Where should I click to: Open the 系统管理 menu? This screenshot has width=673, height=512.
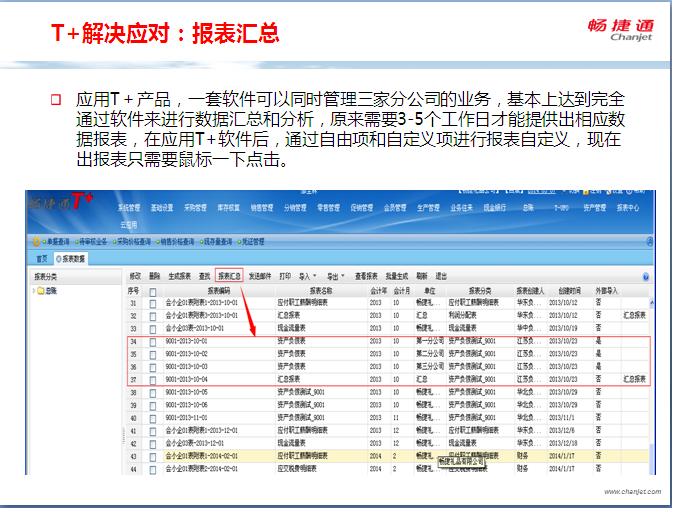[x=129, y=208]
